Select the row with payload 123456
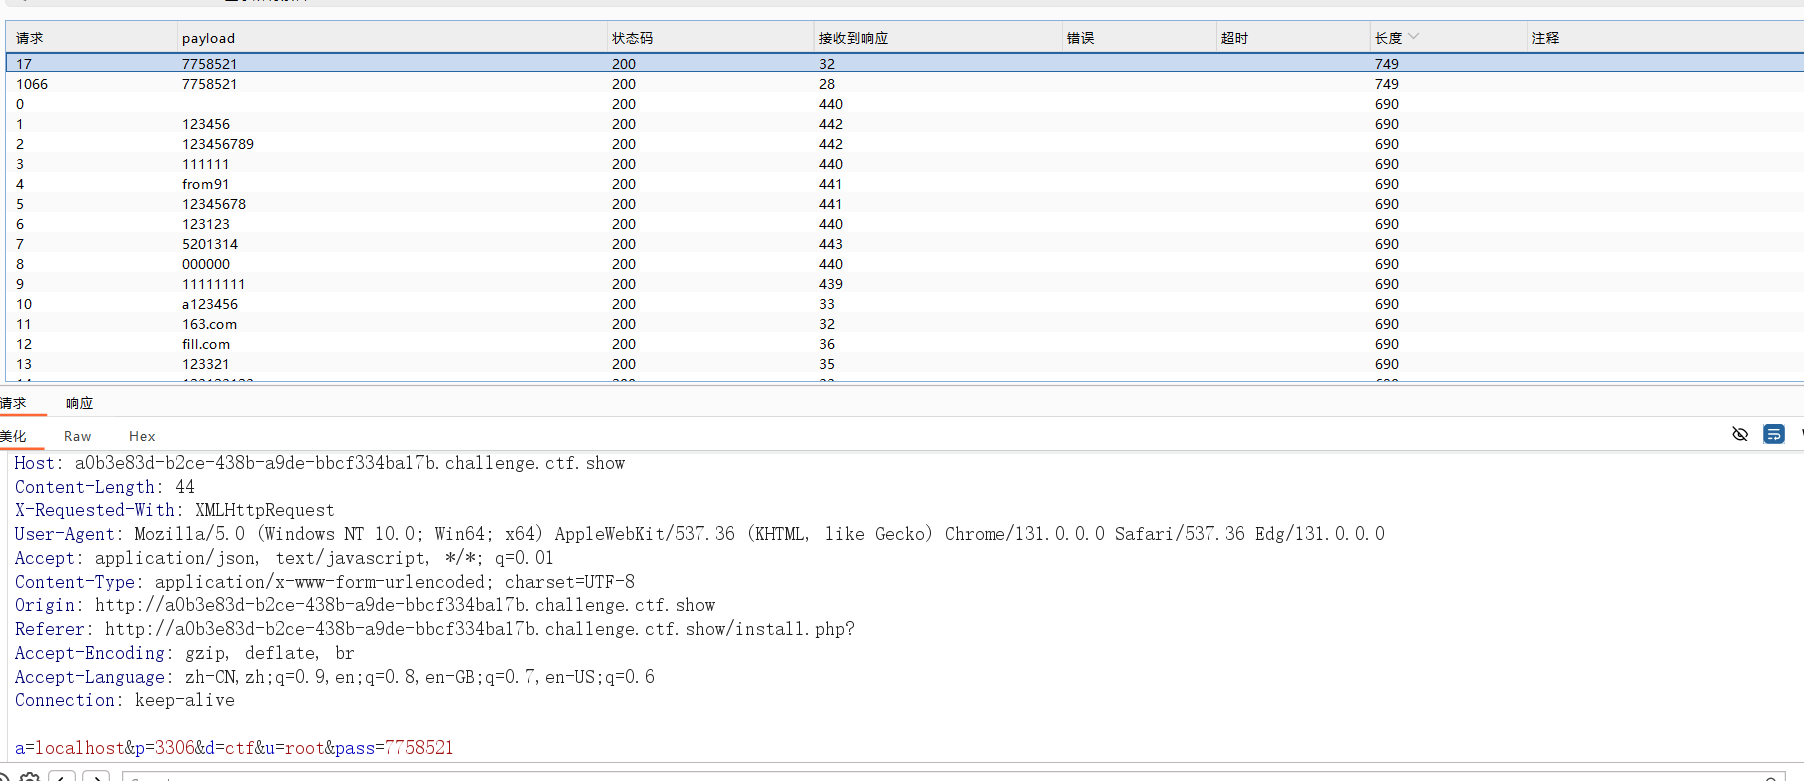 click(905, 124)
